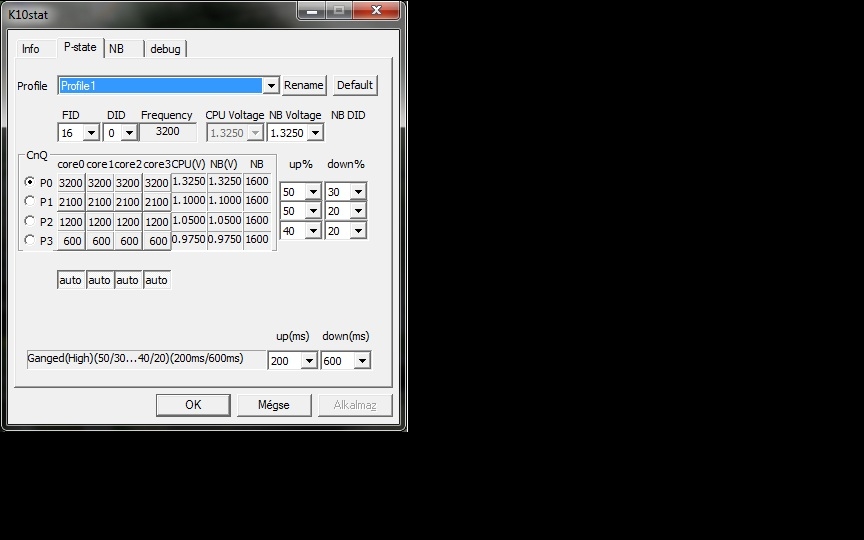Open the debug tab
864x540 pixels.
click(165, 48)
